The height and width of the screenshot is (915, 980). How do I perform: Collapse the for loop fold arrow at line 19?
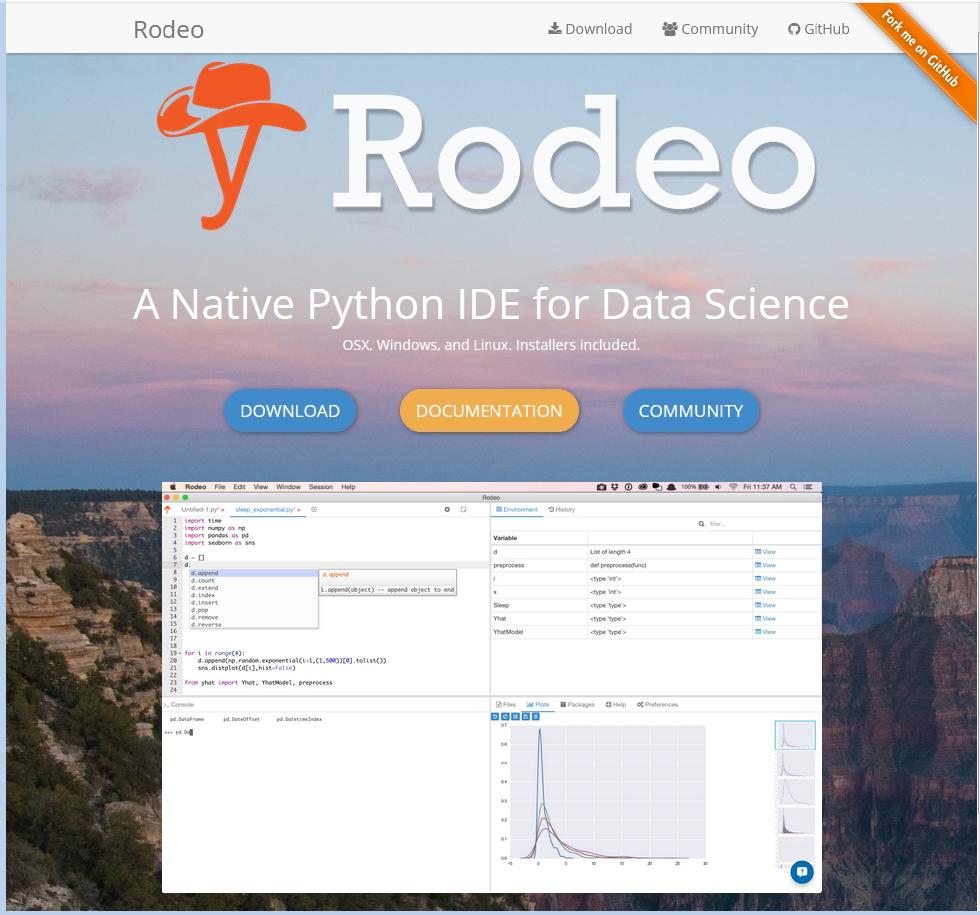180,653
